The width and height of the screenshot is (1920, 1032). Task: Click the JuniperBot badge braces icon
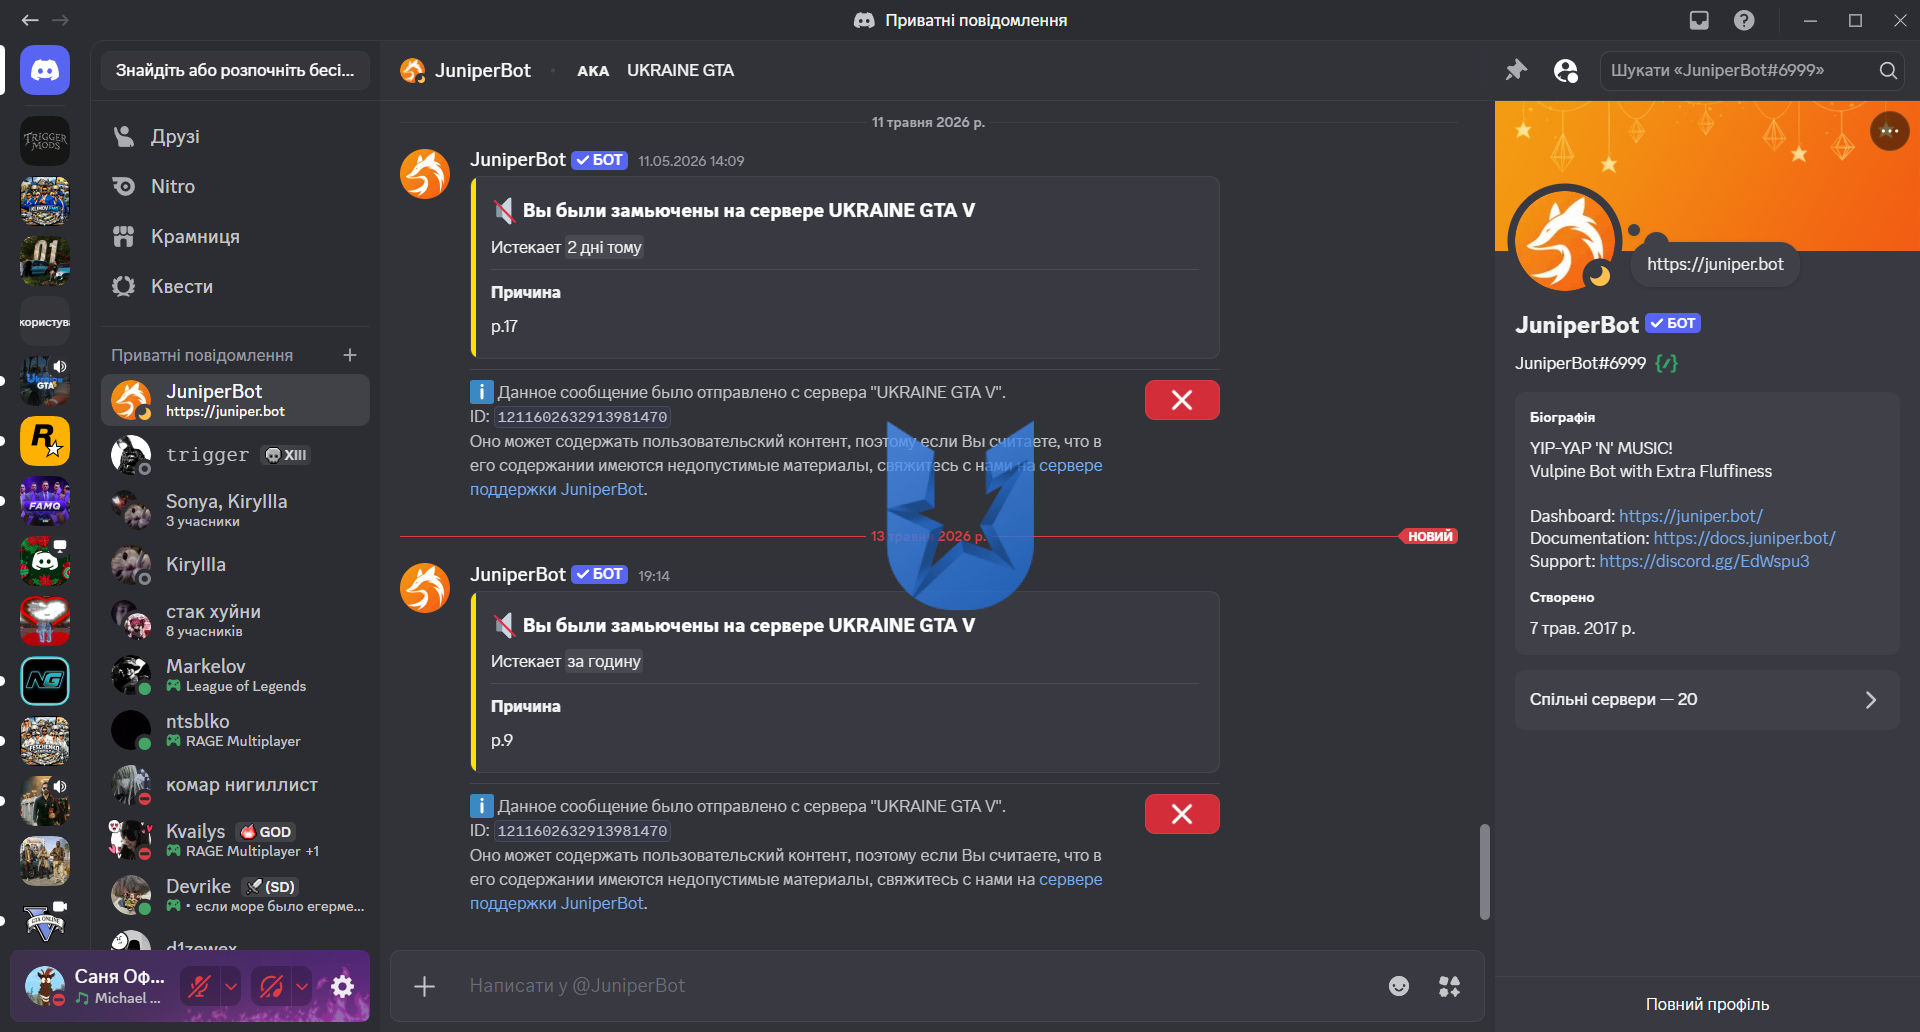coord(1666,363)
